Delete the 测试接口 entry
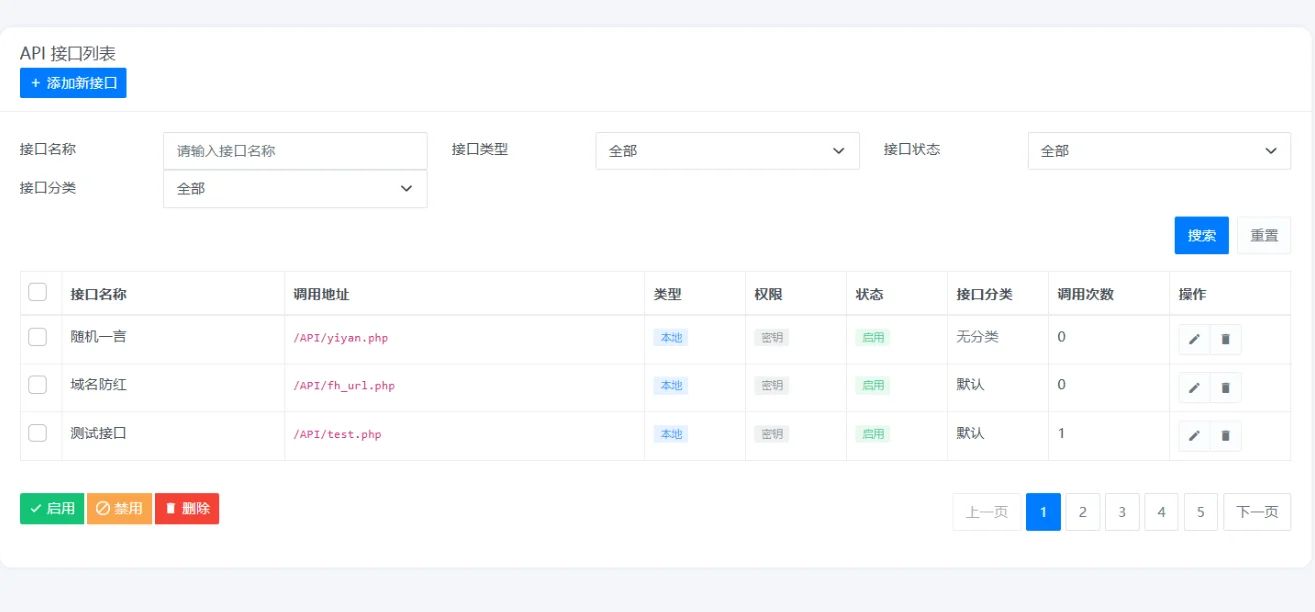The image size is (1315, 612). coord(1225,435)
